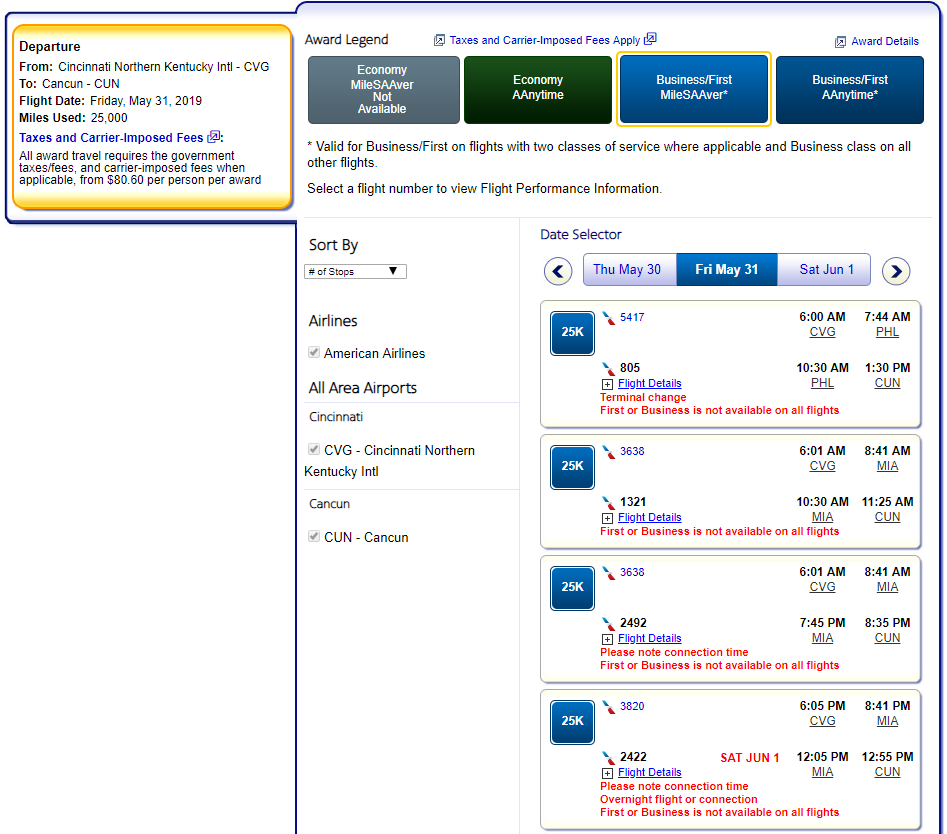This screenshot has width=947, height=834.
Task: Select 25K award for flight 5417
Action: (x=572, y=332)
